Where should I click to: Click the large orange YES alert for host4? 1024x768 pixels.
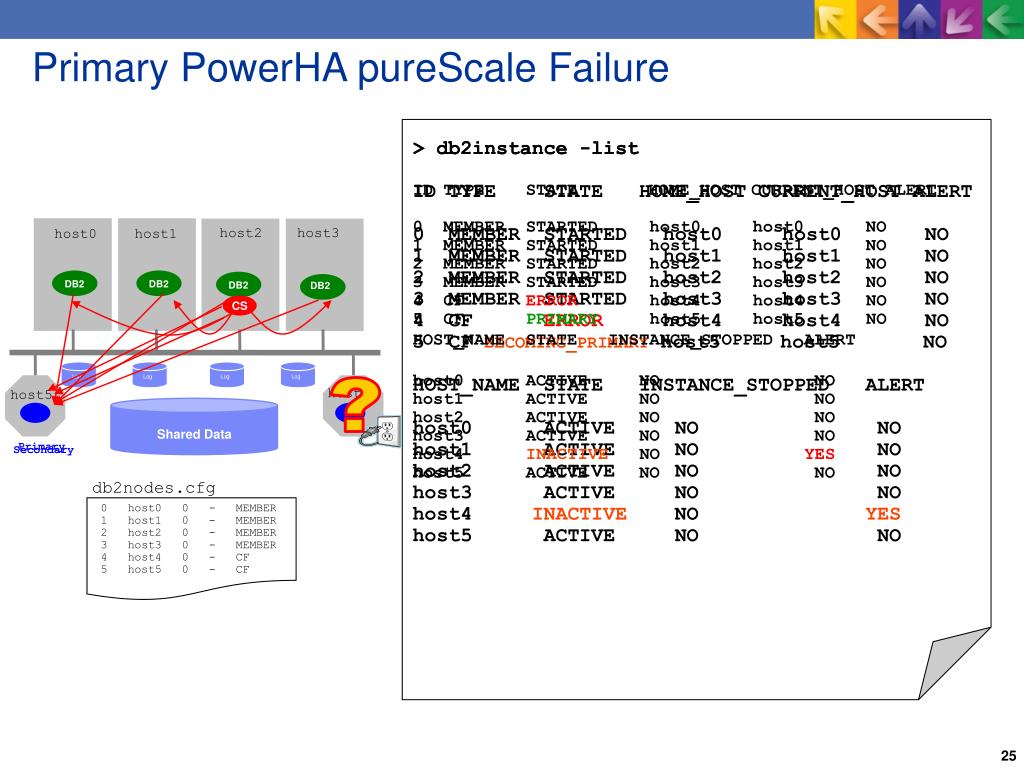[883, 514]
